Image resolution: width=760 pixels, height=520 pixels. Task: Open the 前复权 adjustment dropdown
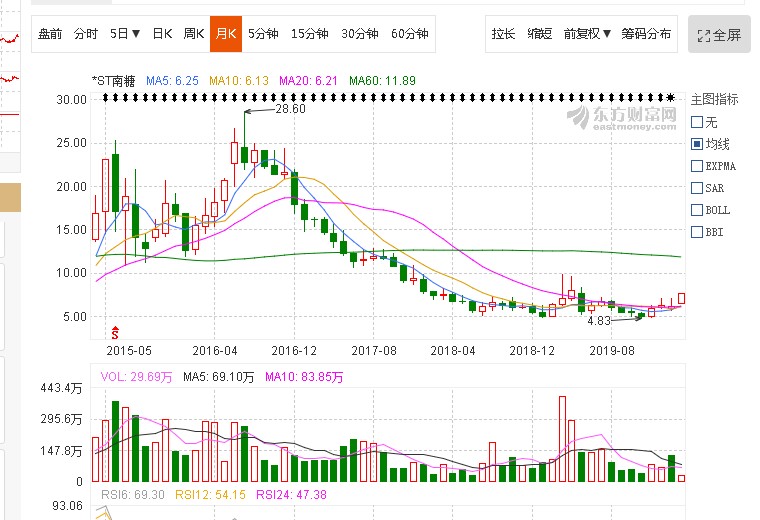click(587, 34)
